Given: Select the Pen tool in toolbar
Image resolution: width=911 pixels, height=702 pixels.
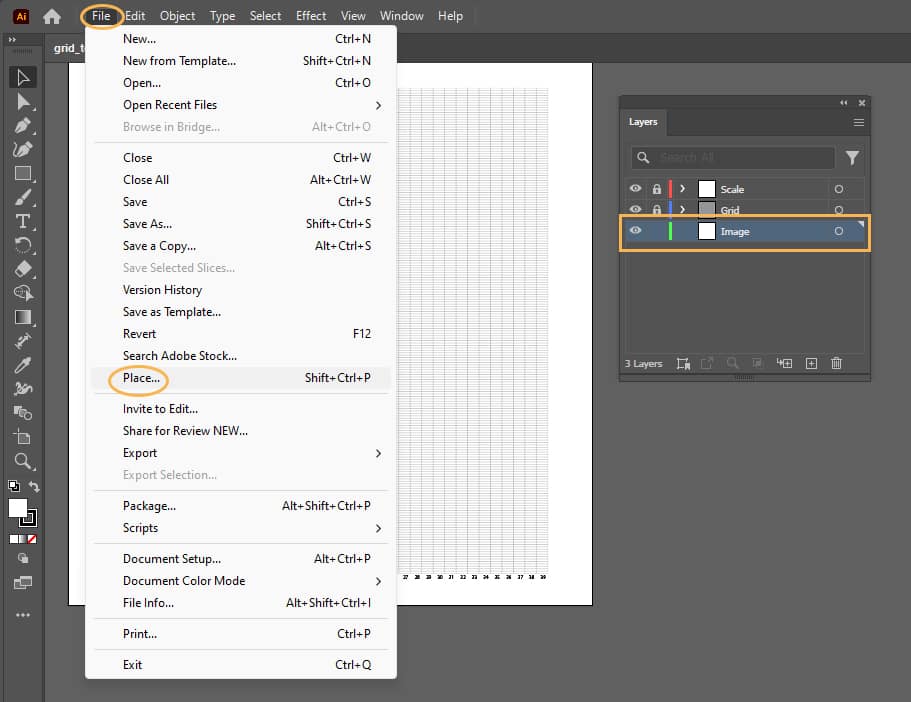Looking at the screenshot, I should click(23, 125).
